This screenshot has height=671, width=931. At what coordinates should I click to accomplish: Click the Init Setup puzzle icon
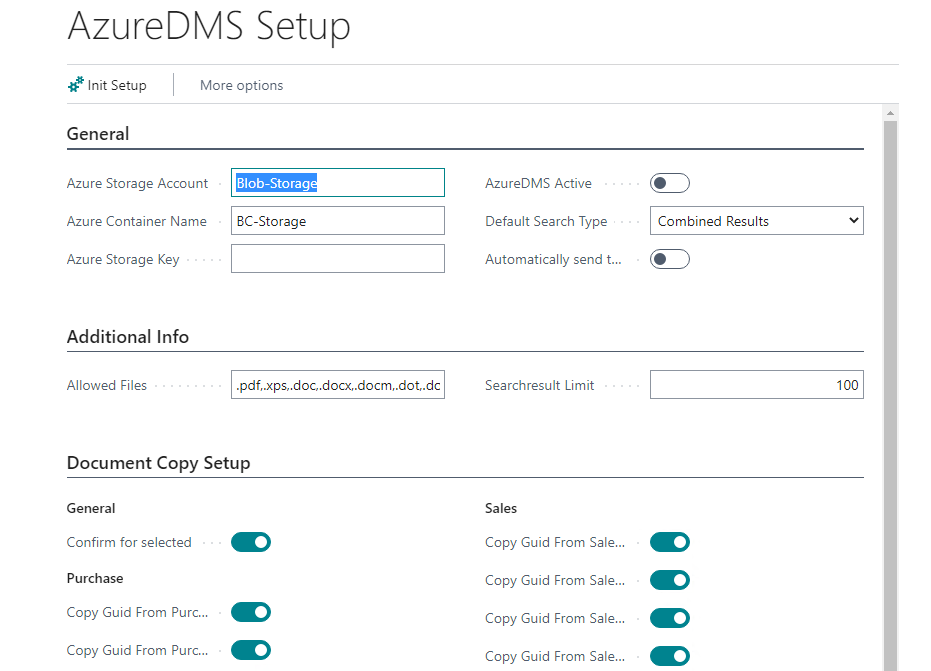pyautogui.click(x=75, y=85)
